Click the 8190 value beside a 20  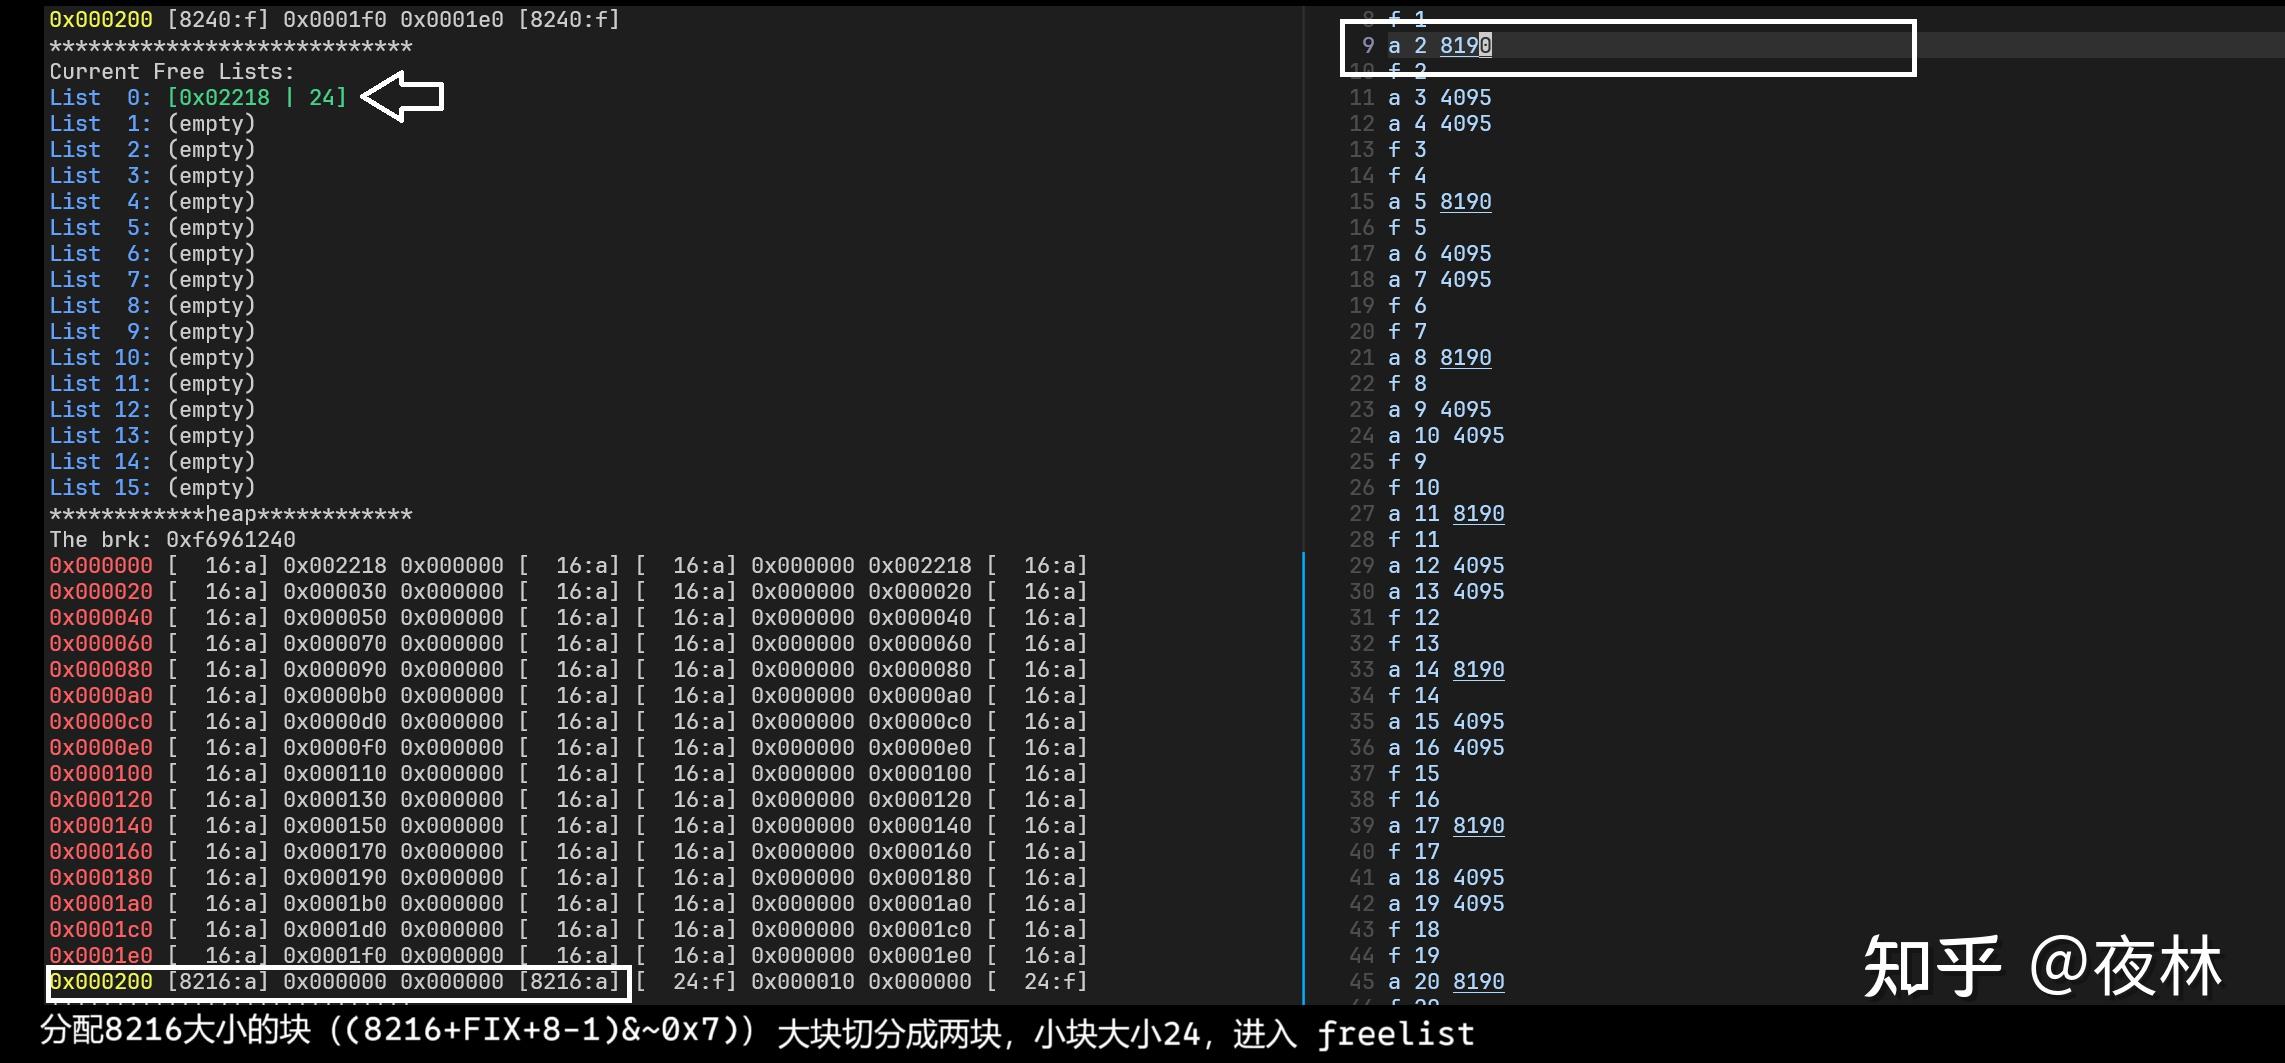[1478, 981]
